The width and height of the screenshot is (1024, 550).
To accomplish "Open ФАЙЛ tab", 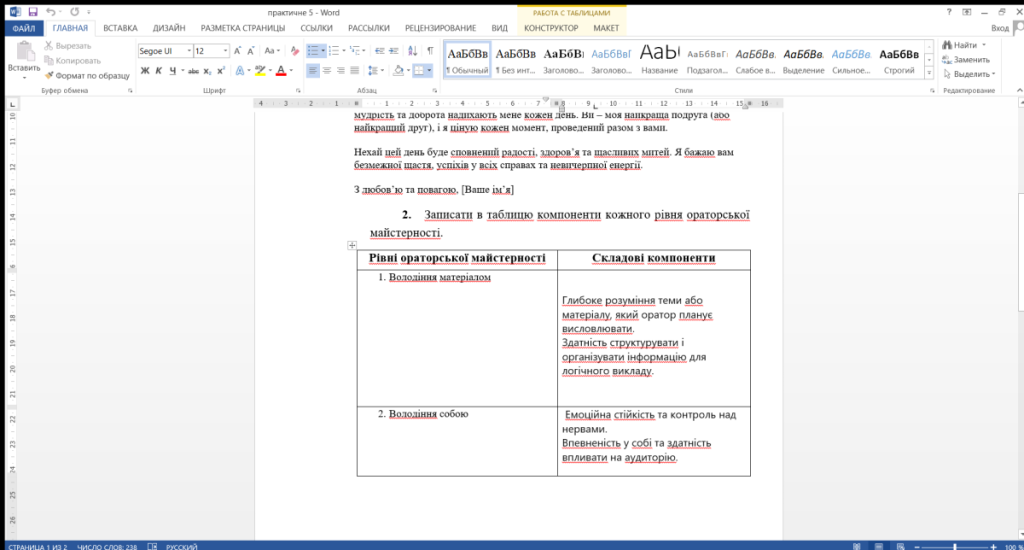I will point(24,28).
